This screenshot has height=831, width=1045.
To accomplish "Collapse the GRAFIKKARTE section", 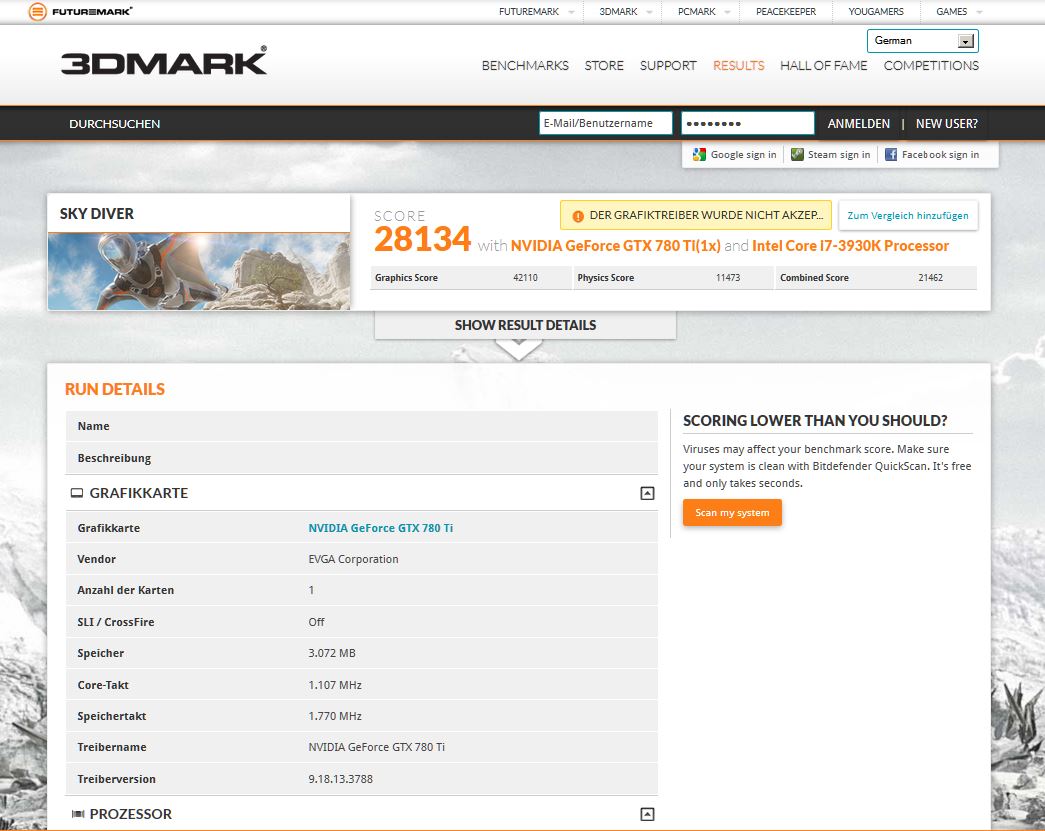I will tap(647, 493).
